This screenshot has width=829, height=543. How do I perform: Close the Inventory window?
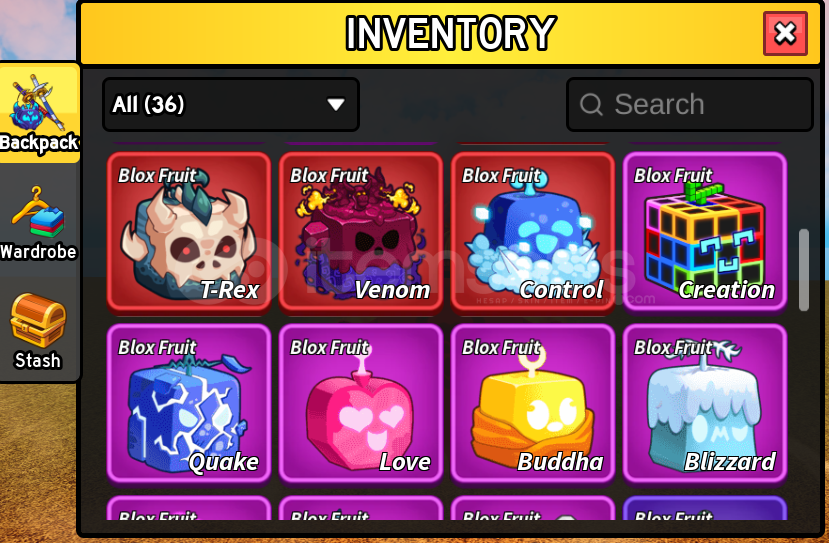point(785,33)
